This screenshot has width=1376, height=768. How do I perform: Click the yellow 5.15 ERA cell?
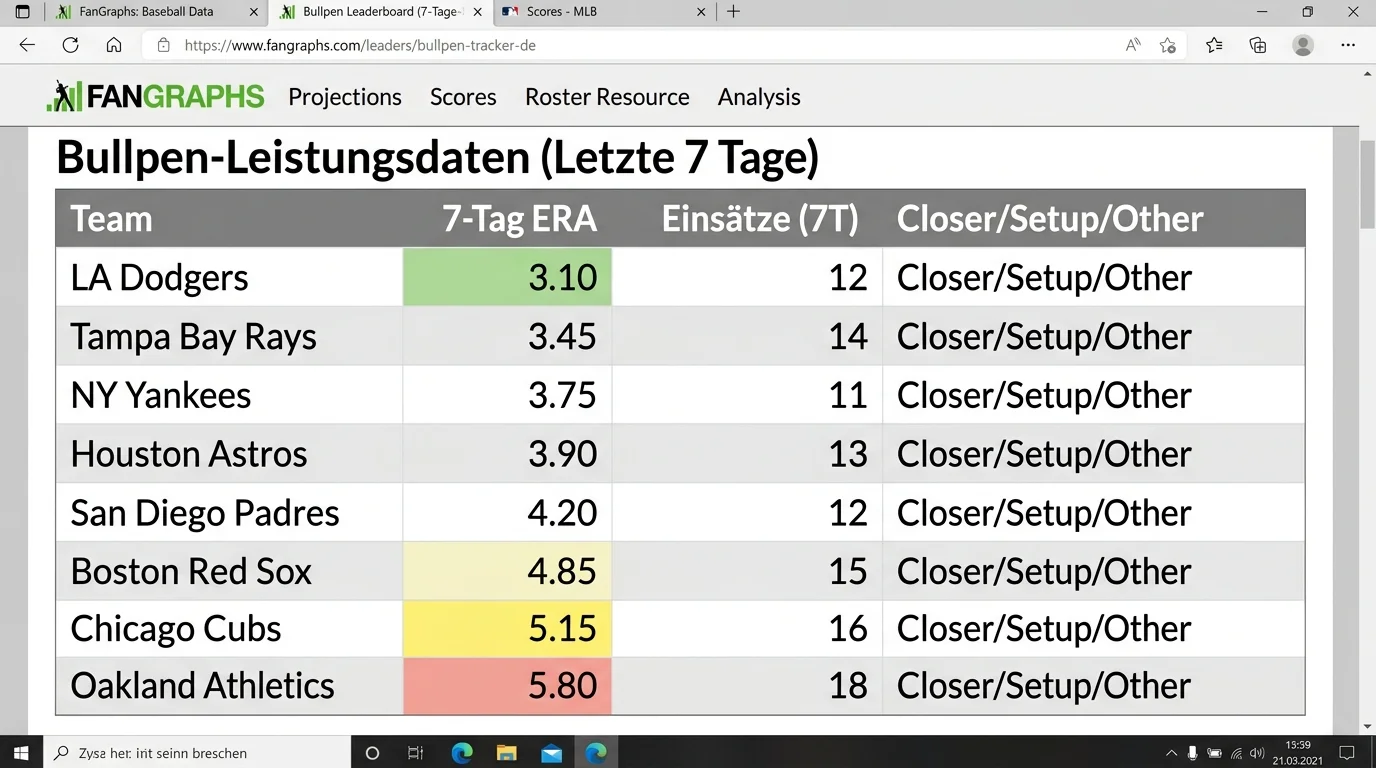pos(507,629)
